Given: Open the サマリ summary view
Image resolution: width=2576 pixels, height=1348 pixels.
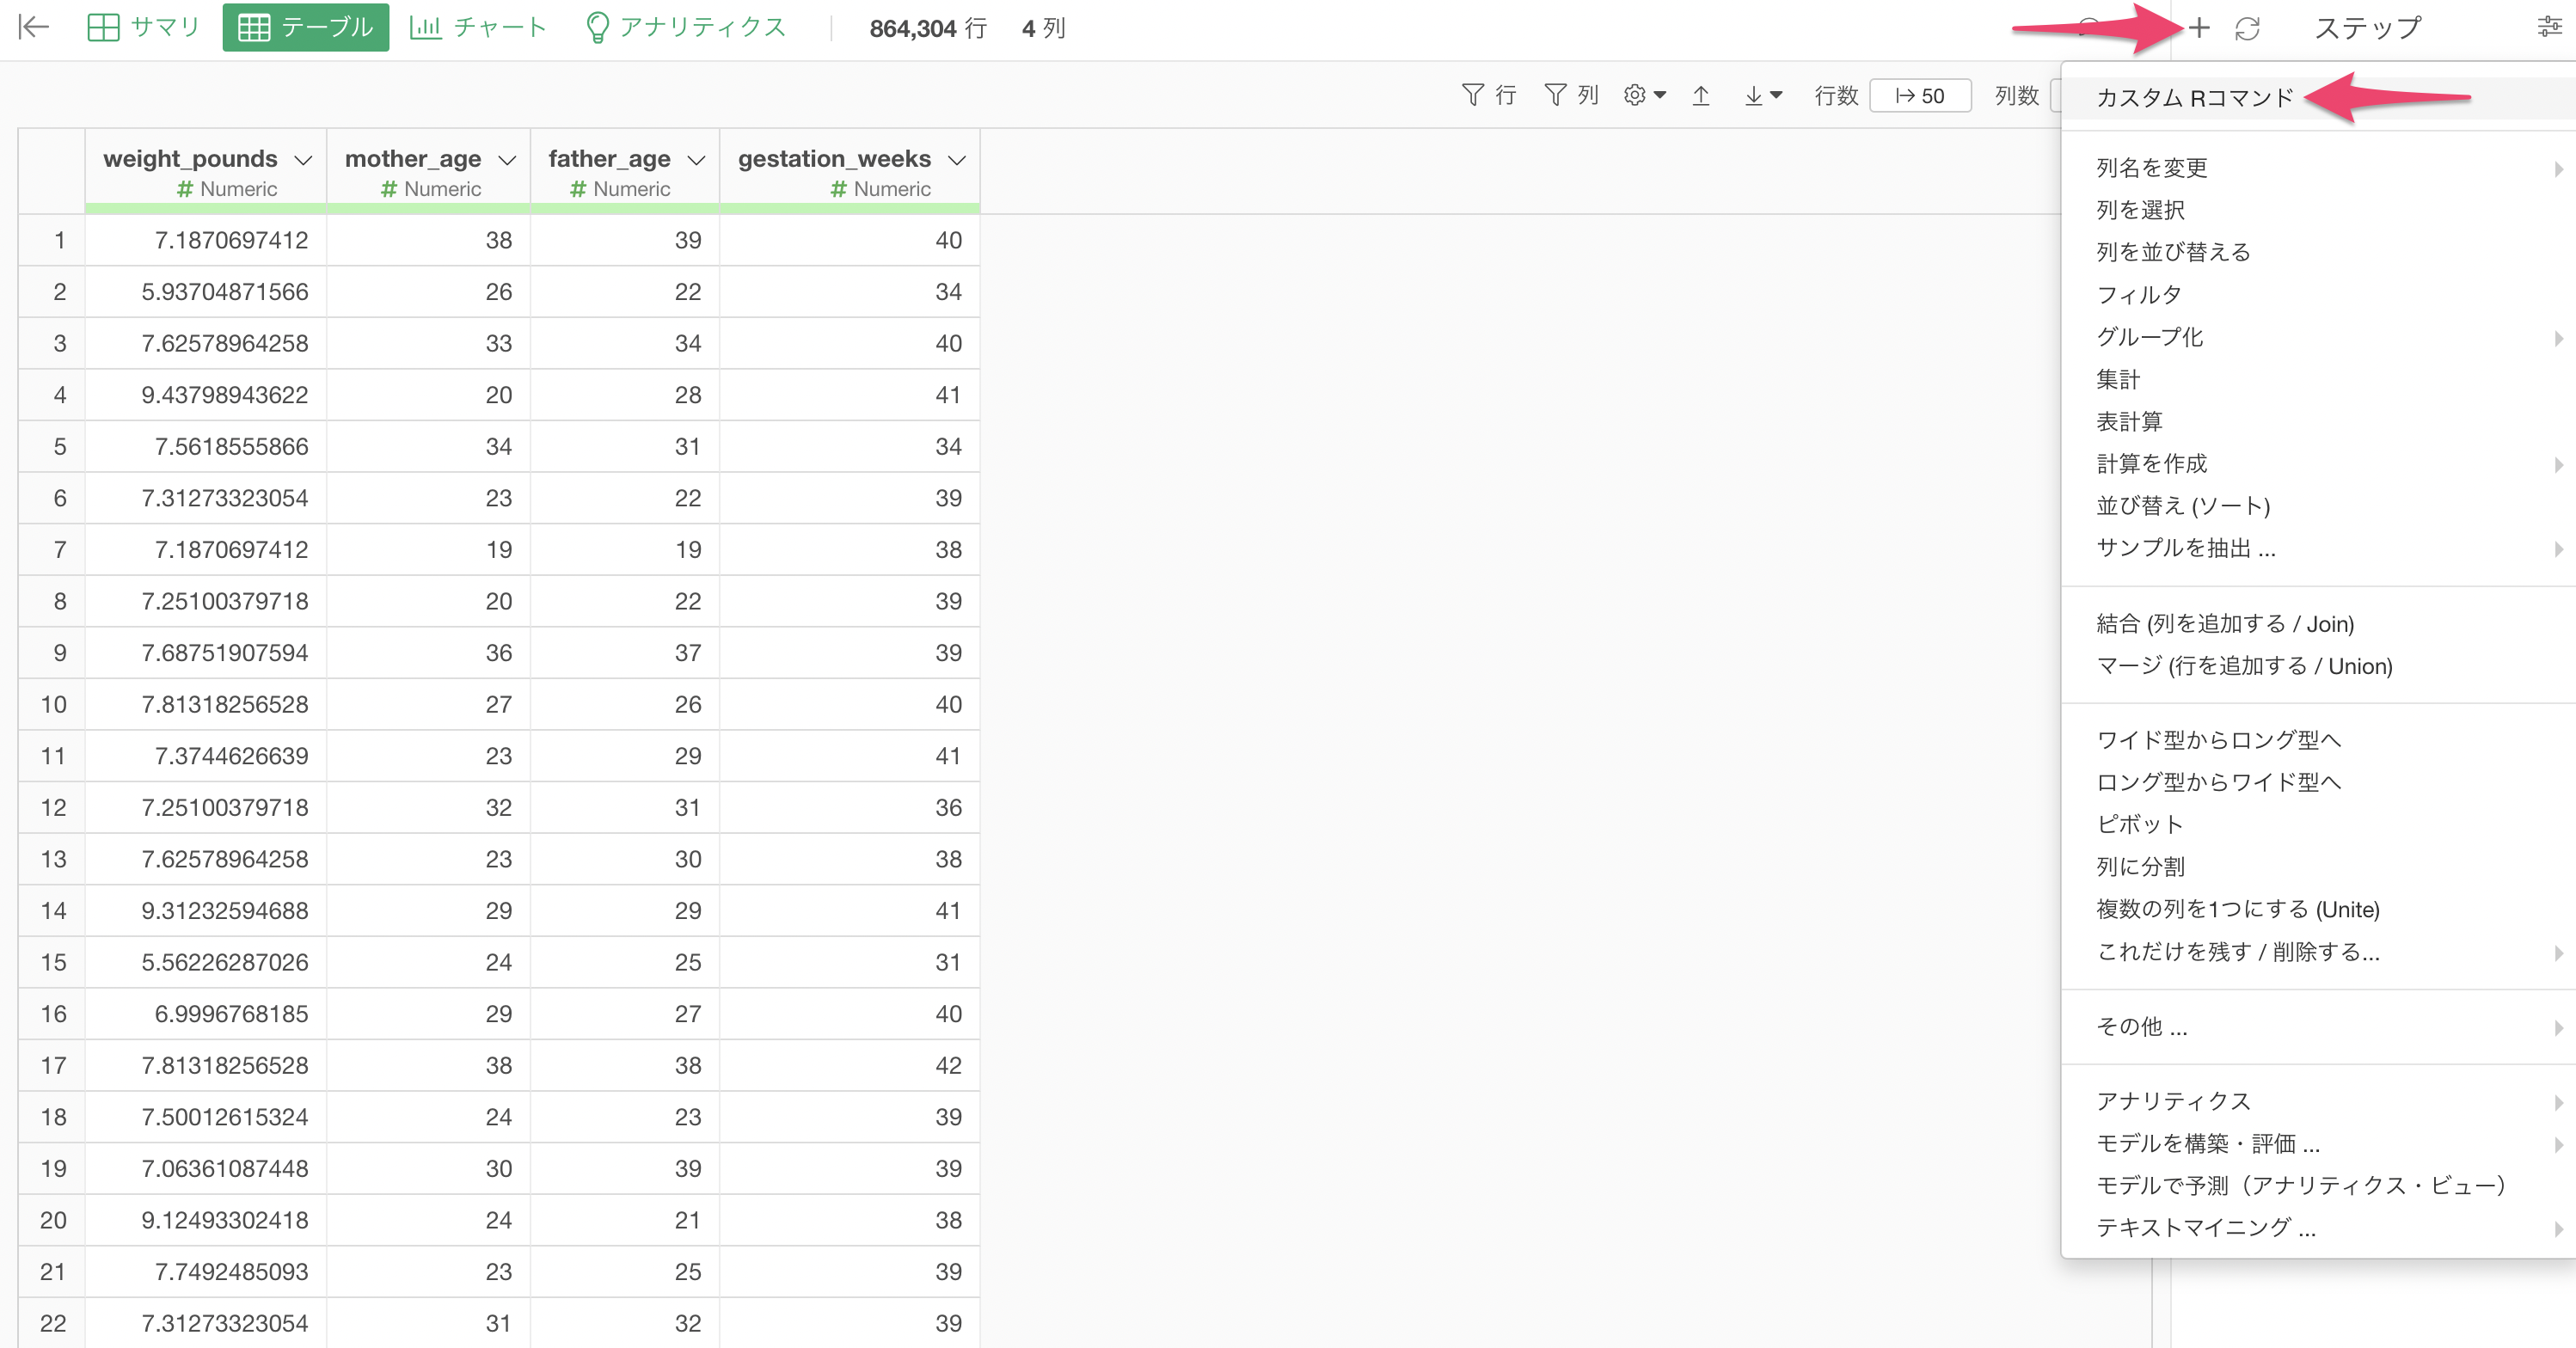Looking at the screenshot, I should pyautogui.click(x=143, y=27).
